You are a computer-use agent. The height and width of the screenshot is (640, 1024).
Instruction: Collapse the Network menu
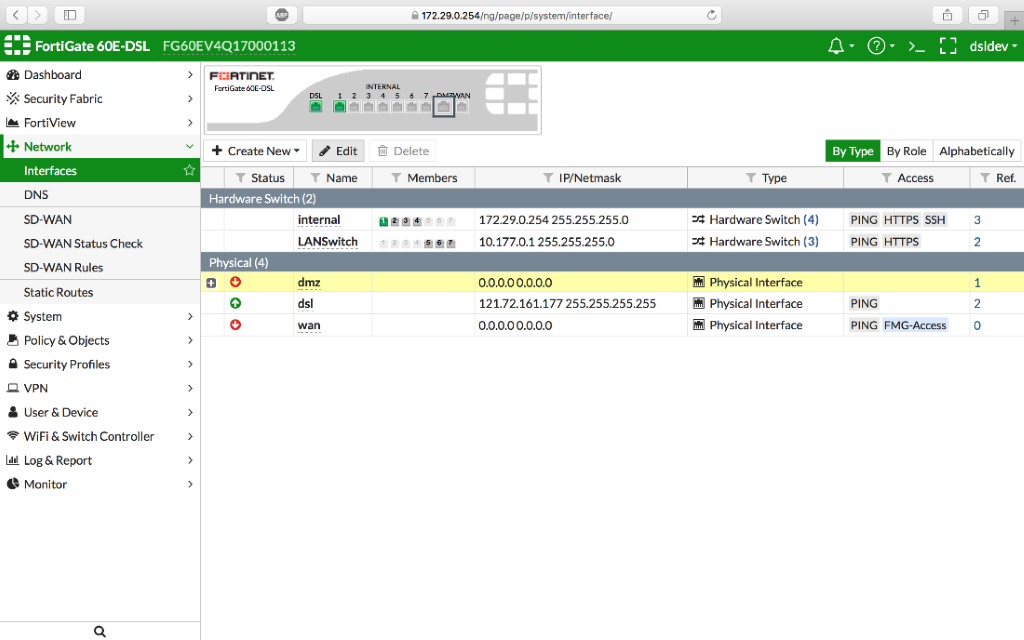click(x=99, y=146)
